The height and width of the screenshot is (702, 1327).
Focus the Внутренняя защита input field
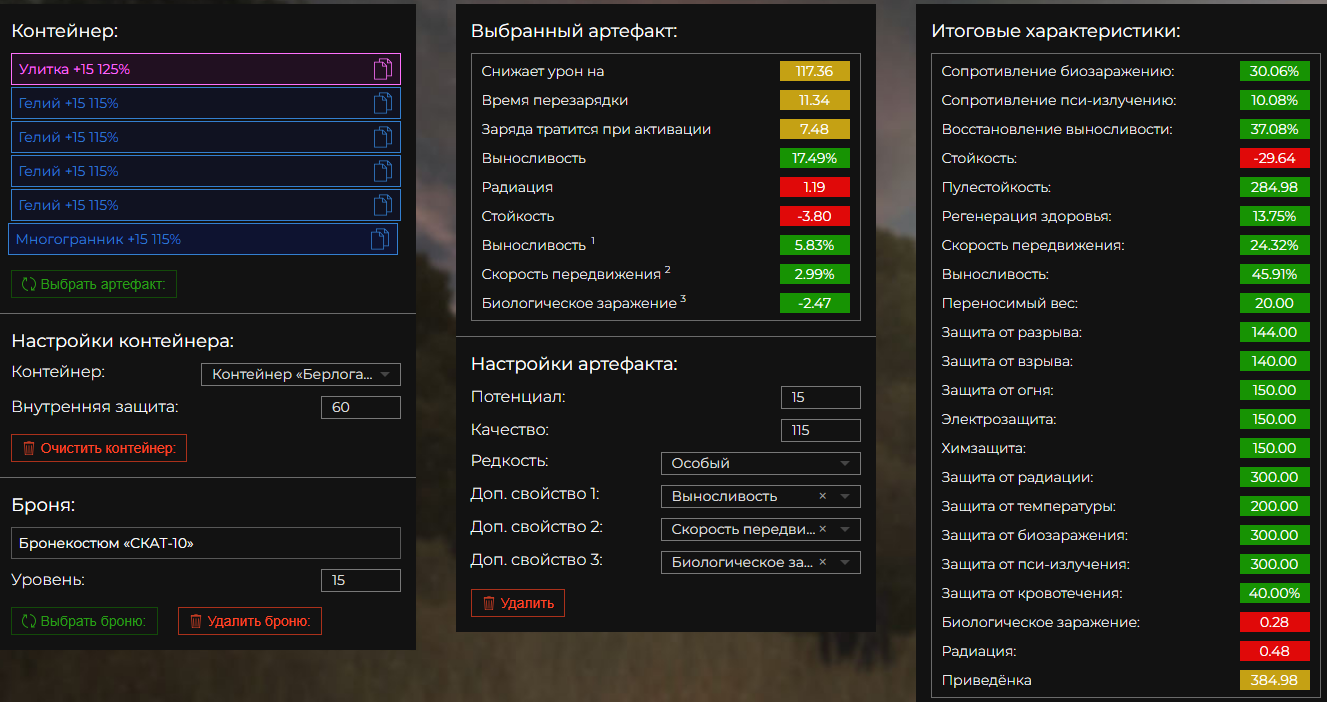360,407
